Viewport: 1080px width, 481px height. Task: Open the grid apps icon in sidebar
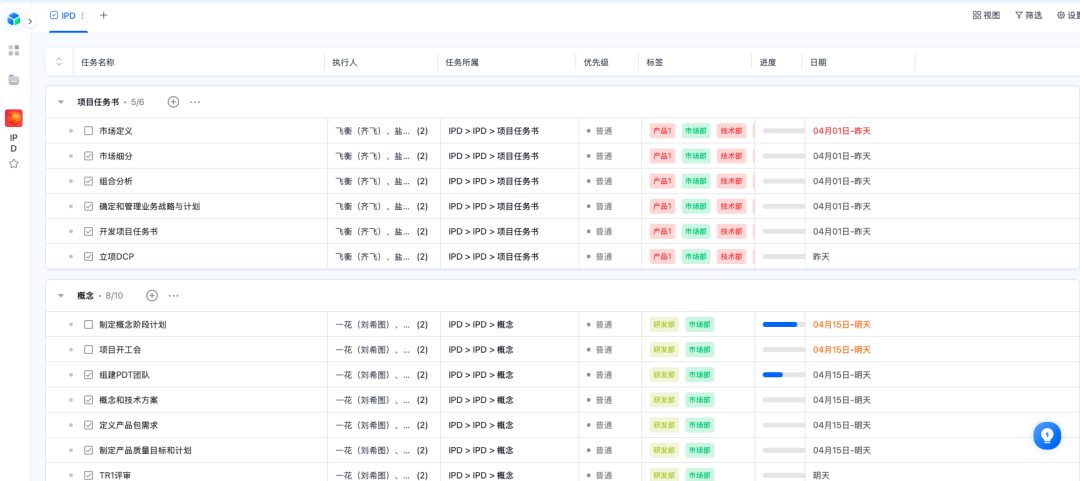(14, 50)
